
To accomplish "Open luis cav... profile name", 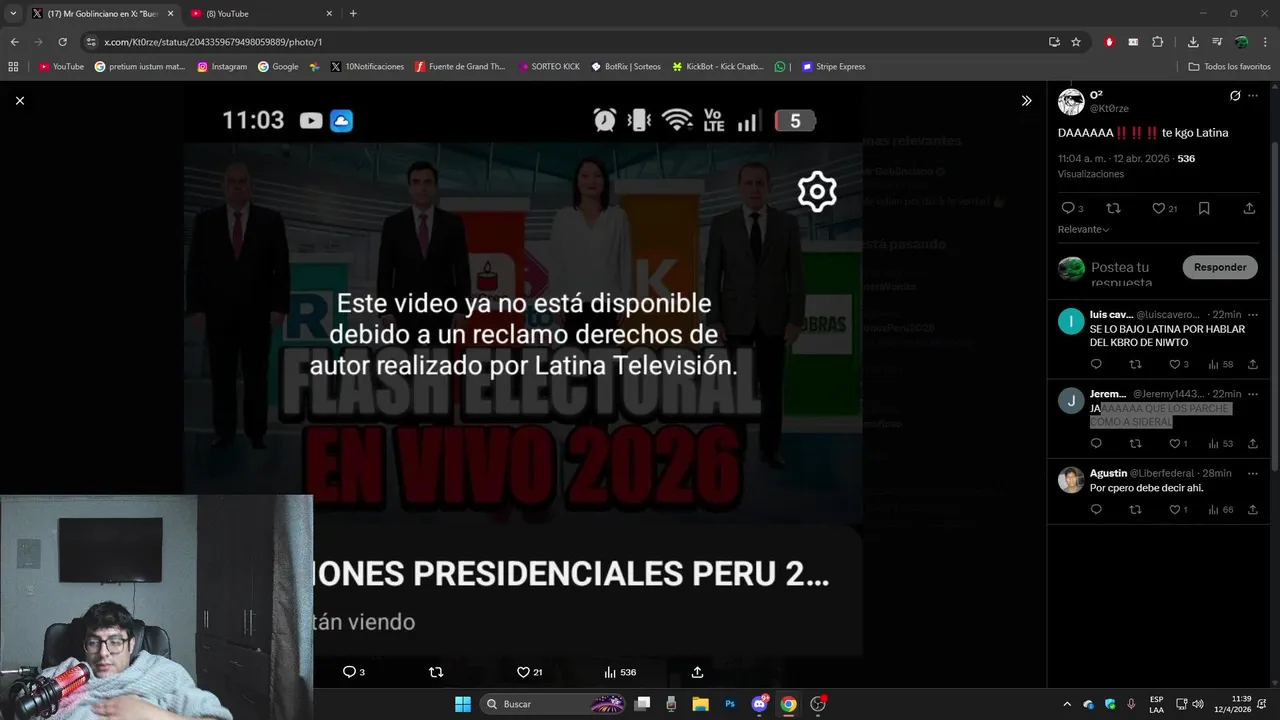I will (x=1111, y=314).
